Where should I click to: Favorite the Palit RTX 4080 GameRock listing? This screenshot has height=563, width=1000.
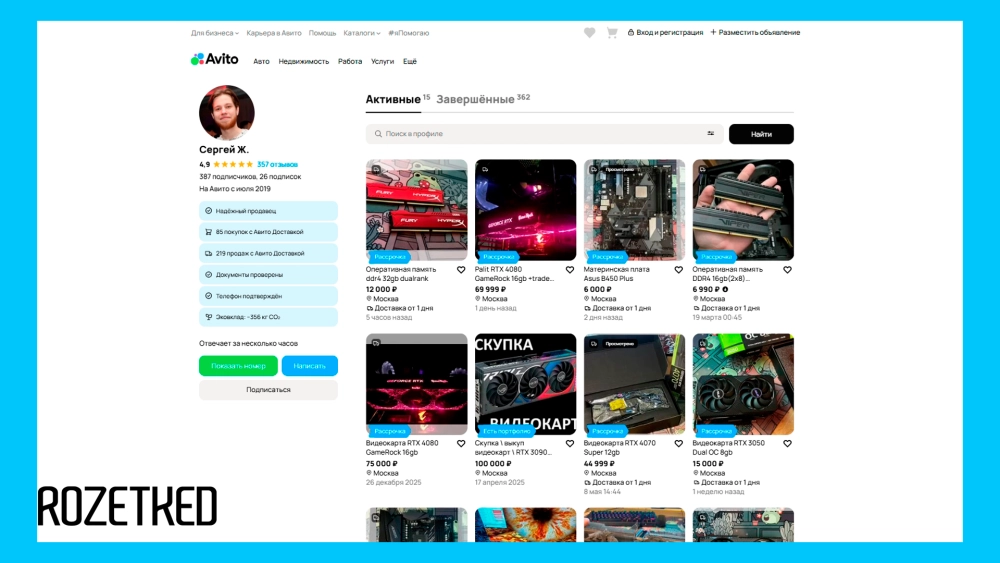pyautogui.click(x=570, y=270)
